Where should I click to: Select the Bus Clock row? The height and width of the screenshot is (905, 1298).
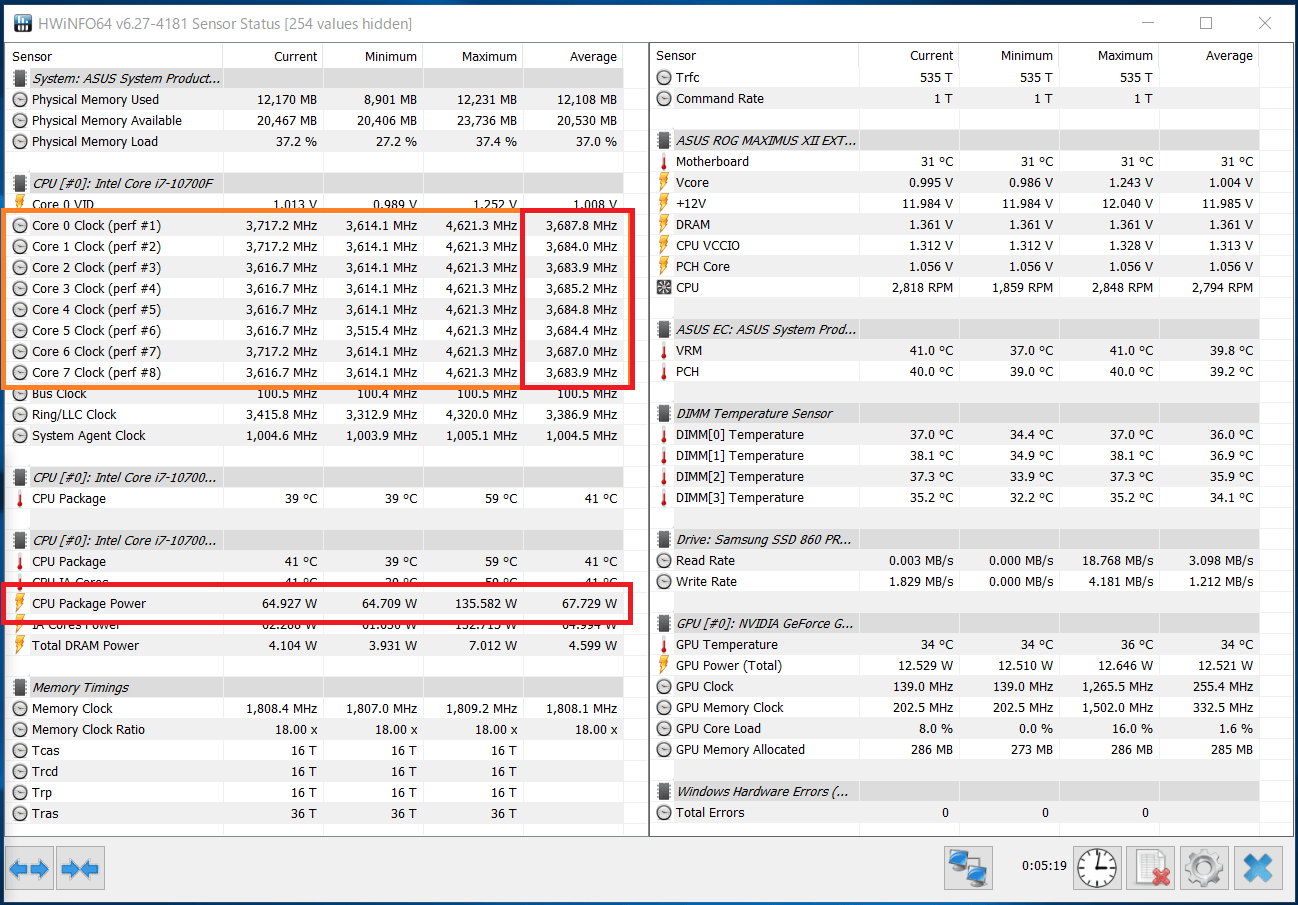[315, 393]
